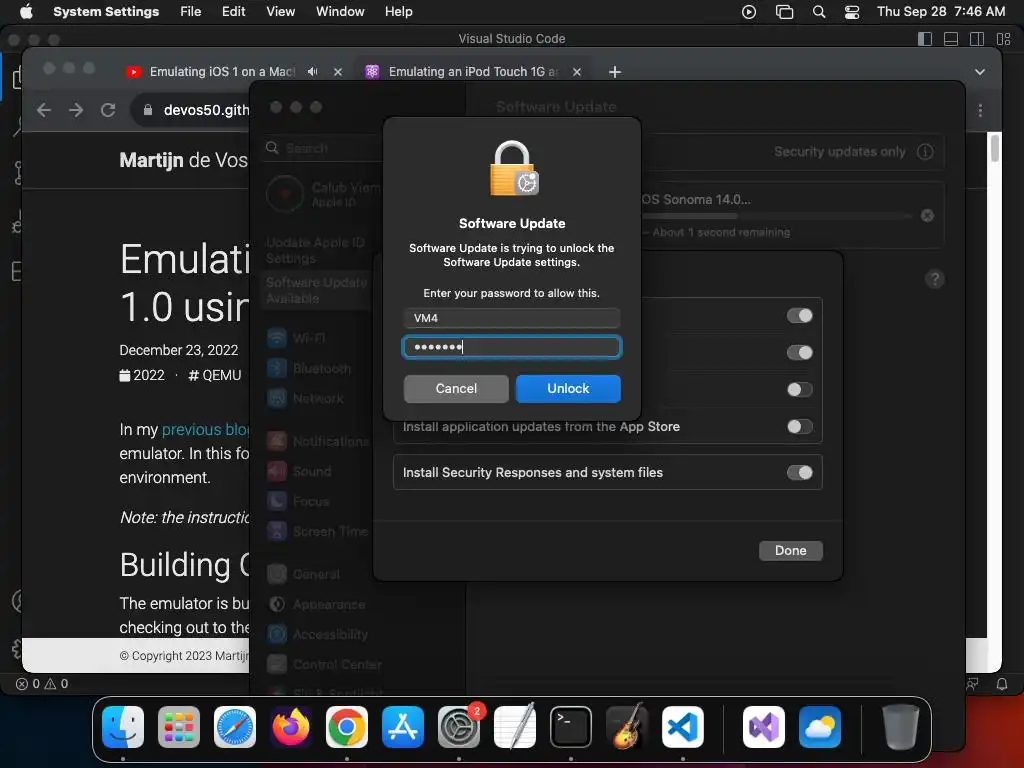
Task: Open the View menu
Action: click(280, 12)
